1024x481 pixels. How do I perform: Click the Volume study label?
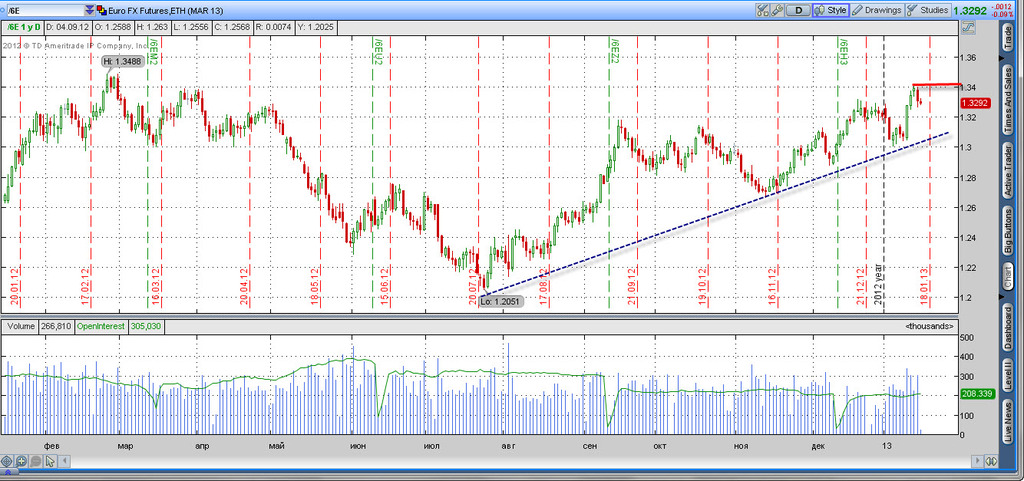pyautogui.click(x=21, y=325)
